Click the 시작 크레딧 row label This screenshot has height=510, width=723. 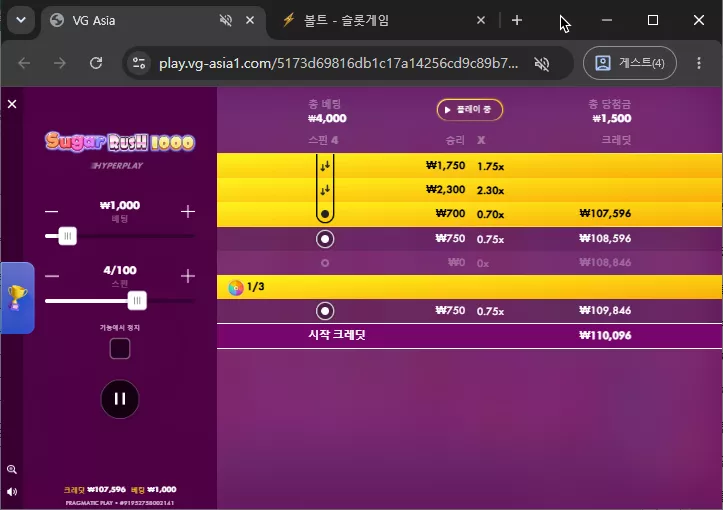point(337,335)
